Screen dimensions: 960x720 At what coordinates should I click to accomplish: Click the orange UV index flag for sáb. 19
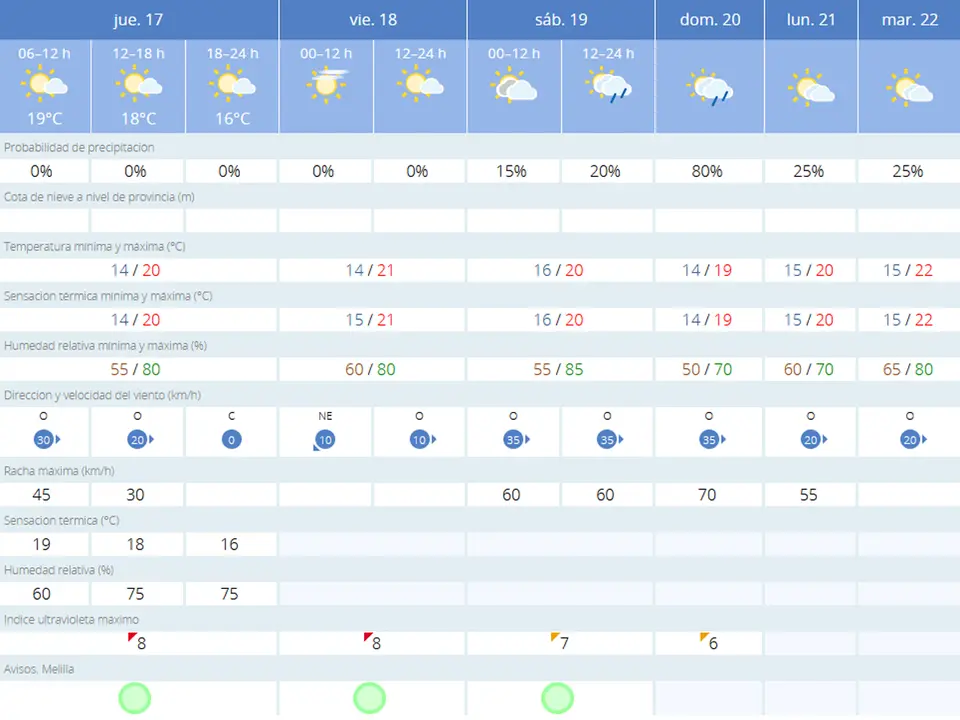point(555,637)
